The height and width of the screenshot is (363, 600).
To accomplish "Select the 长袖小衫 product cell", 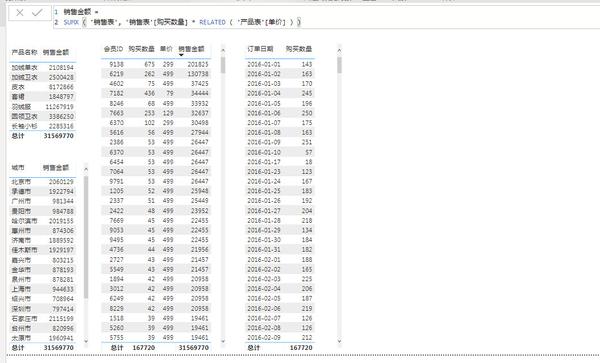I will point(24,126).
